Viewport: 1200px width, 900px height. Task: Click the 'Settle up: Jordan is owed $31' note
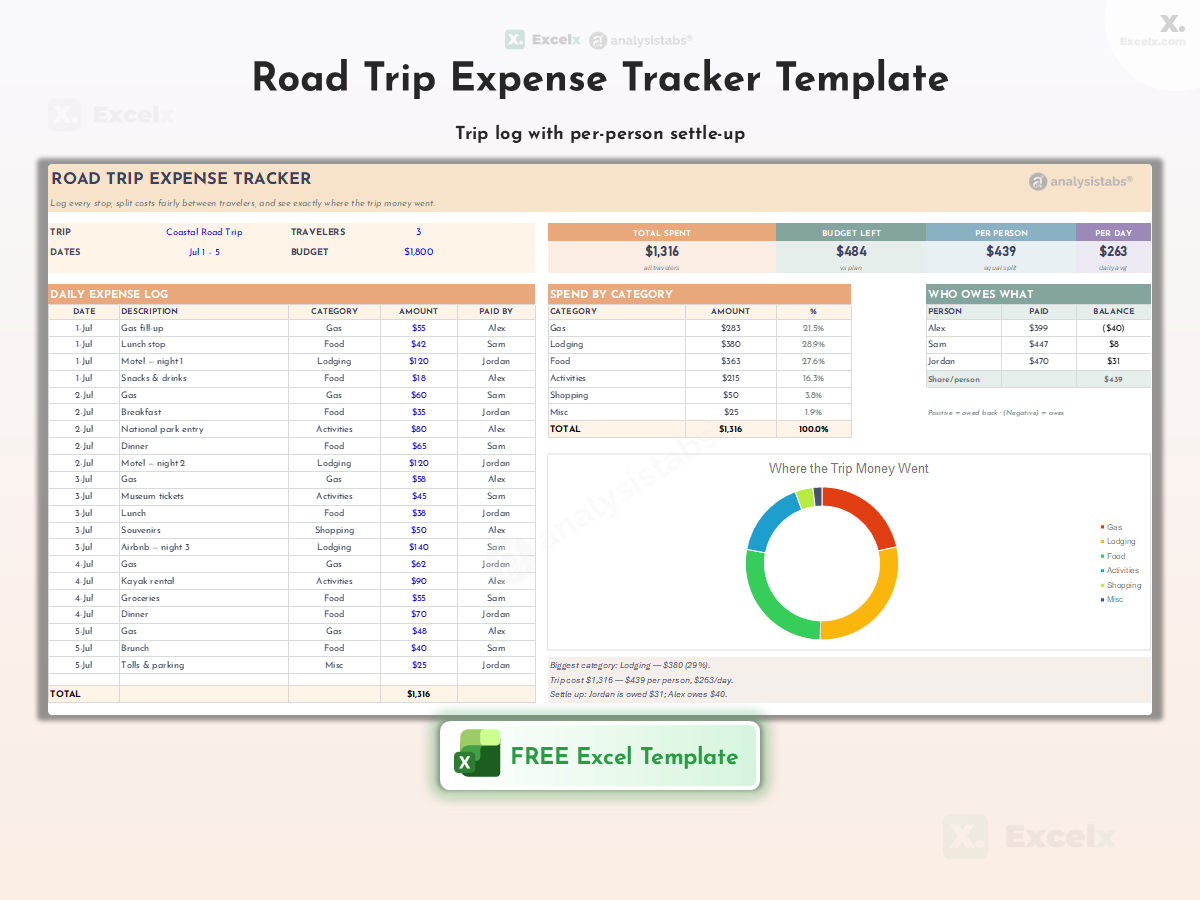pyautogui.click(x=639, y=694)
